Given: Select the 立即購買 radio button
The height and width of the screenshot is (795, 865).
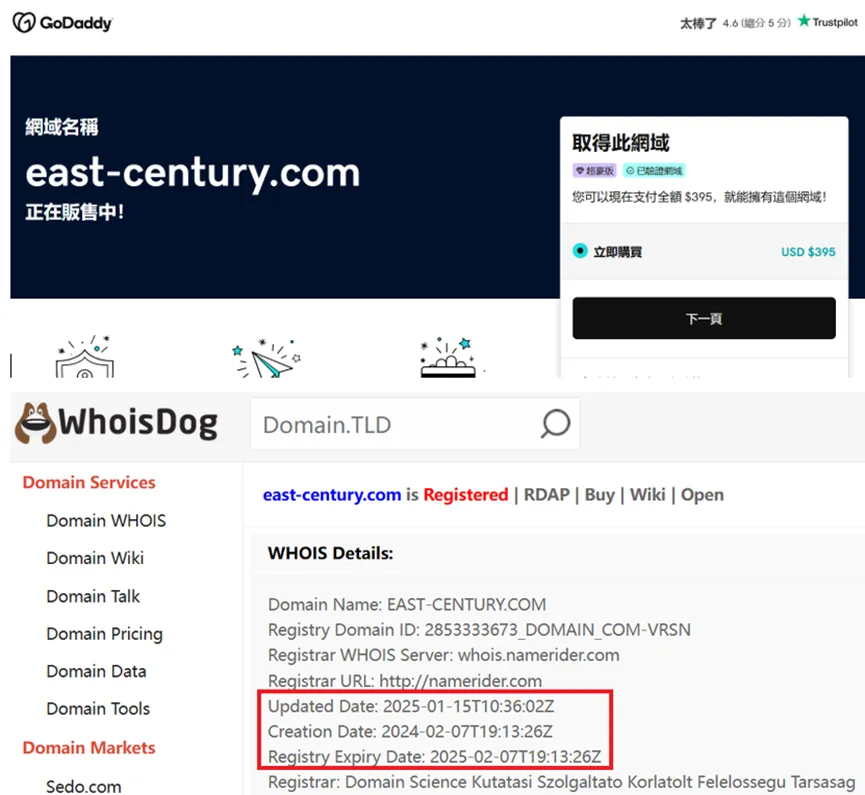Looking at the screenshot, I should (580, 251).
